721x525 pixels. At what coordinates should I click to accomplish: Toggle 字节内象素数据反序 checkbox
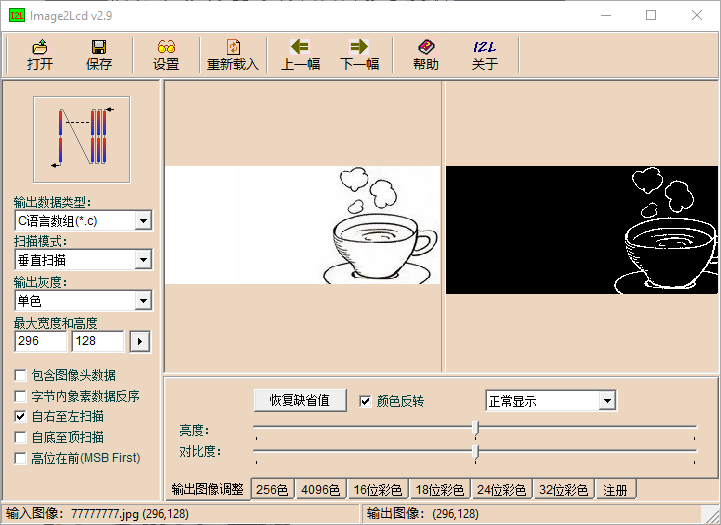(x=20, y=396)
